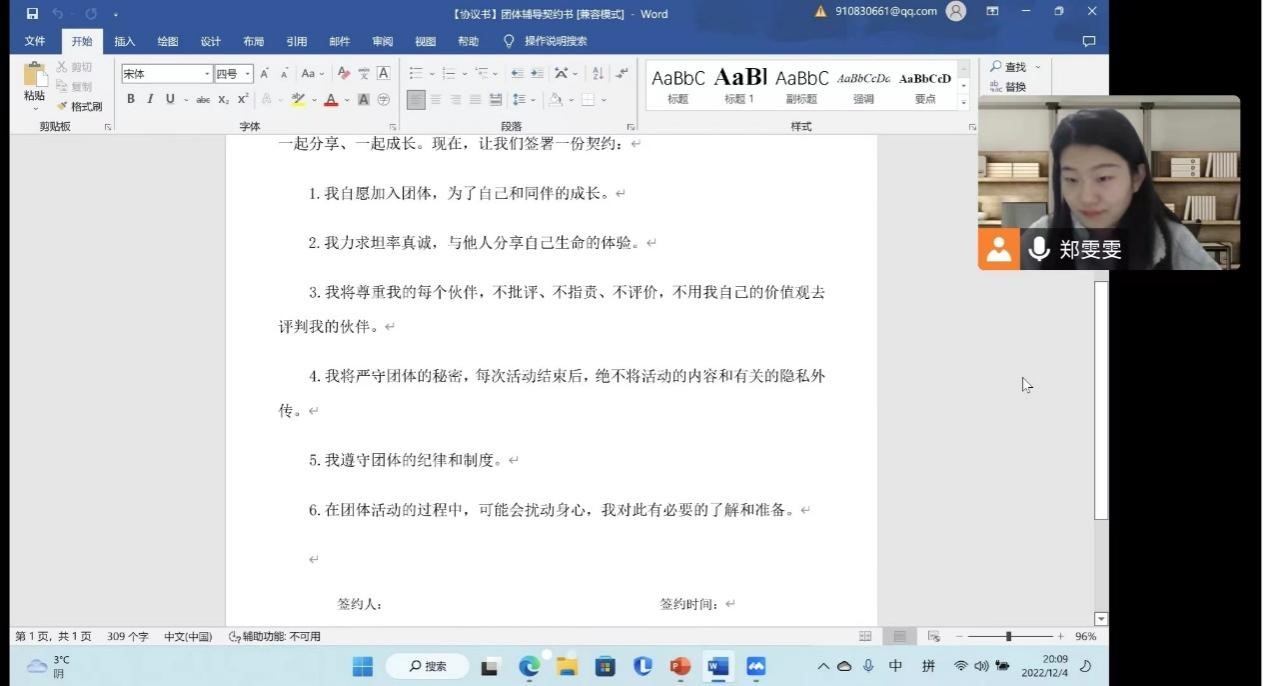
Task: Click the sort (A-Z) icon
Action: point(597,74)
